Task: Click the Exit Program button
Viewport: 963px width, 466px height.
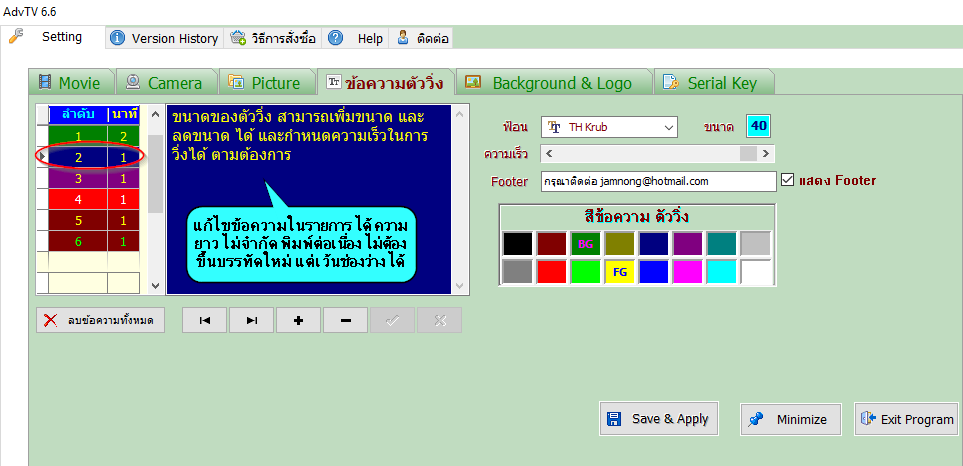Action: pyautogui.click(x=906, y=419)
